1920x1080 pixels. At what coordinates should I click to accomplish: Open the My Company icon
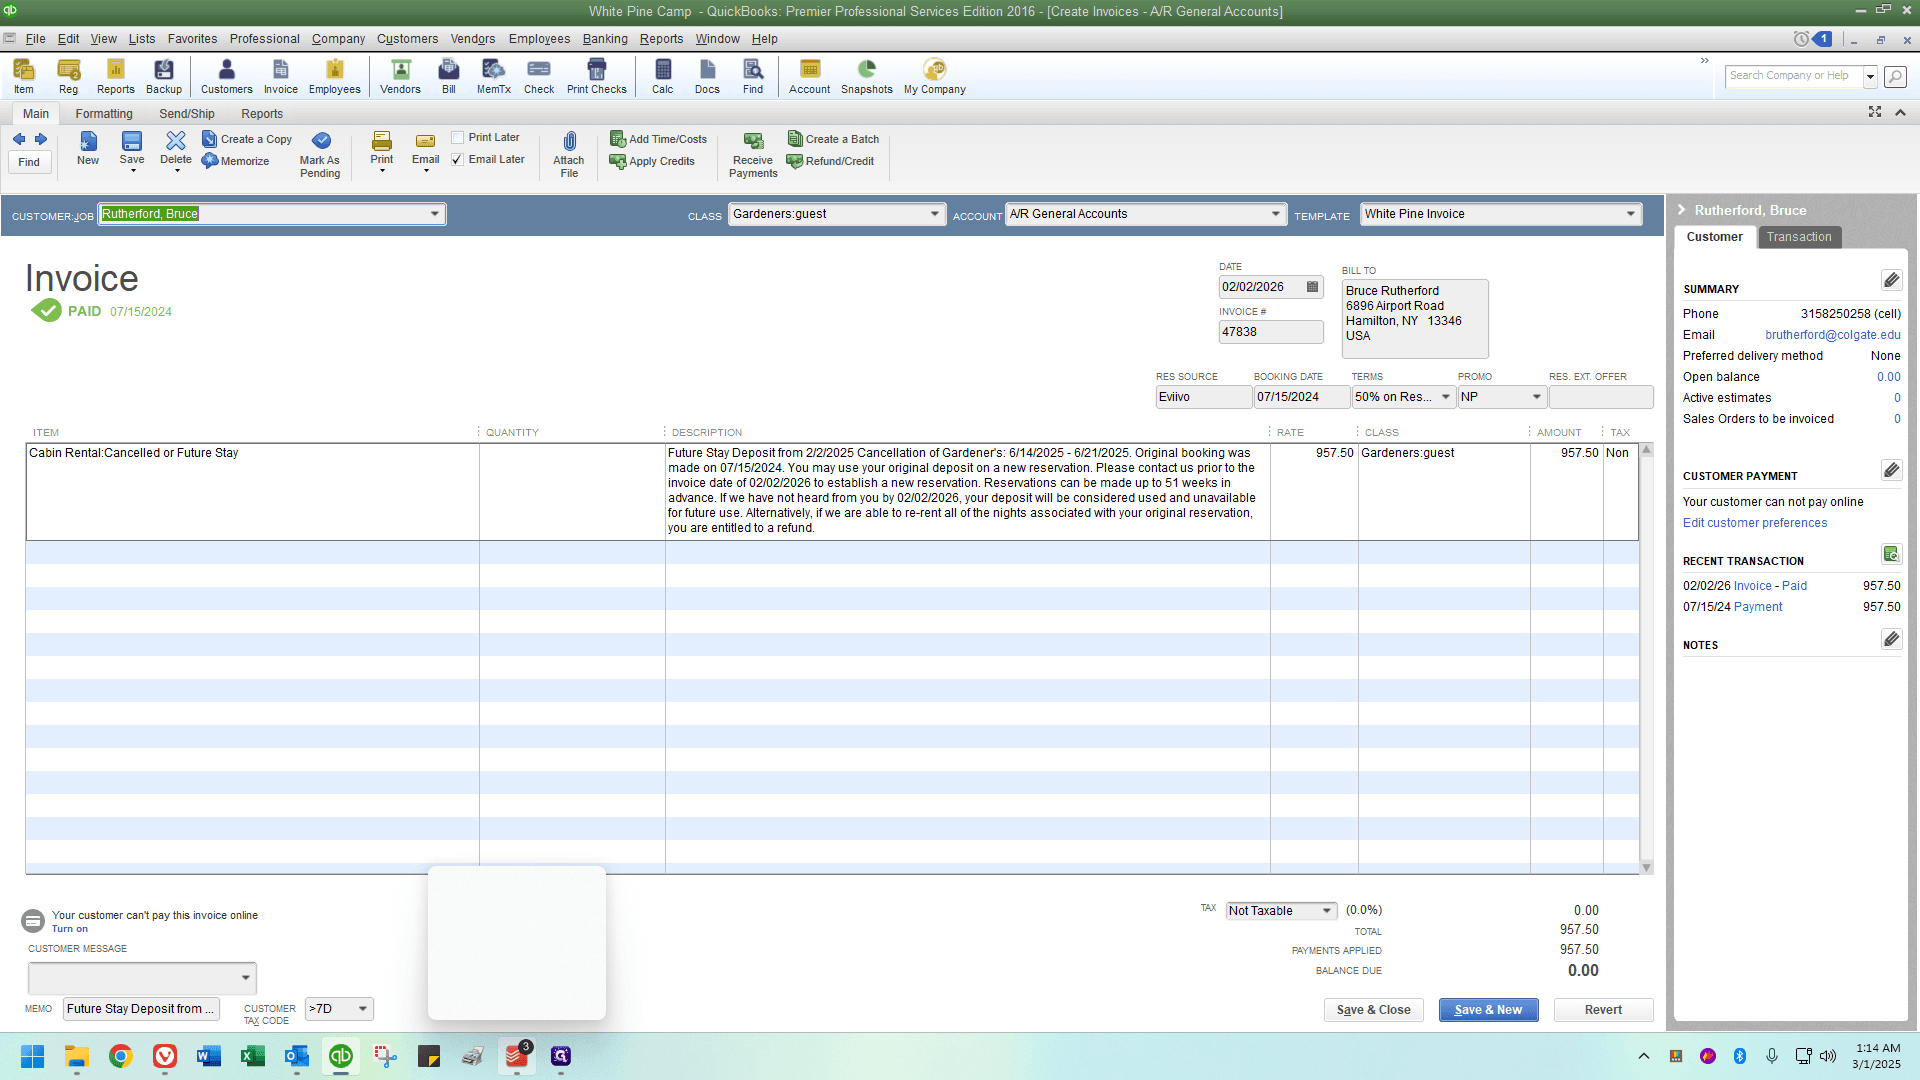(935, 76)
